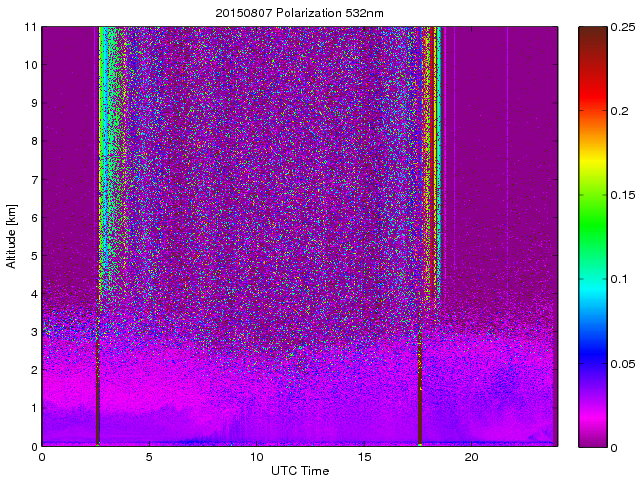Click the x-axis tick label 15
Viewport: 640px width, 480px height.
click(364, 457)
